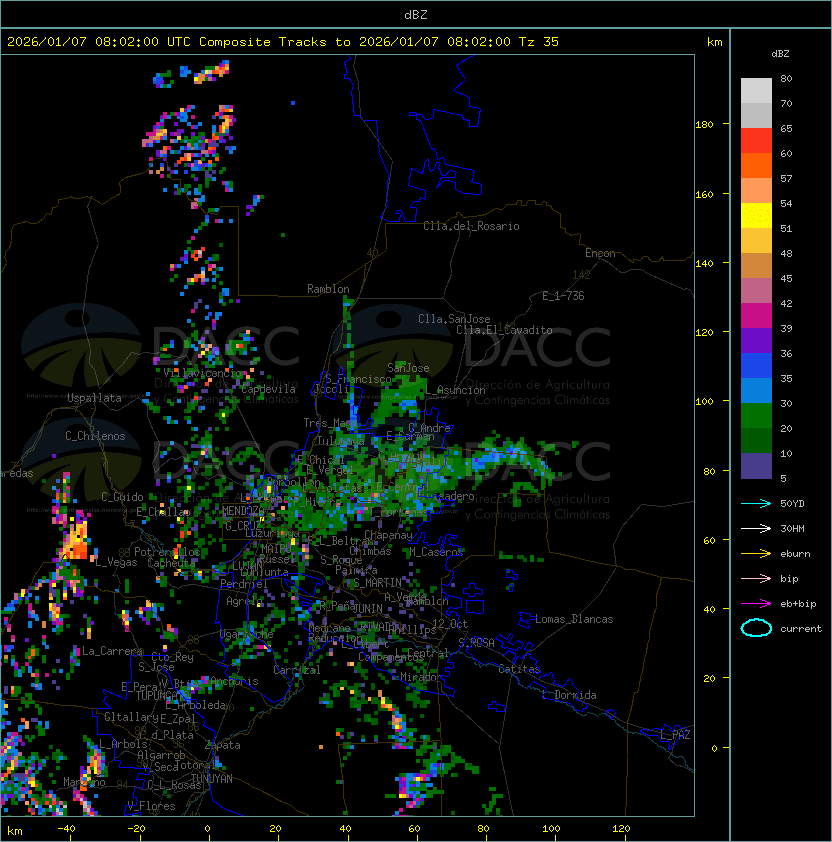The width and height of the screenshot is (832, 842).
Task: Click the '50YD' legend label
Action: [x=792, y=504]
